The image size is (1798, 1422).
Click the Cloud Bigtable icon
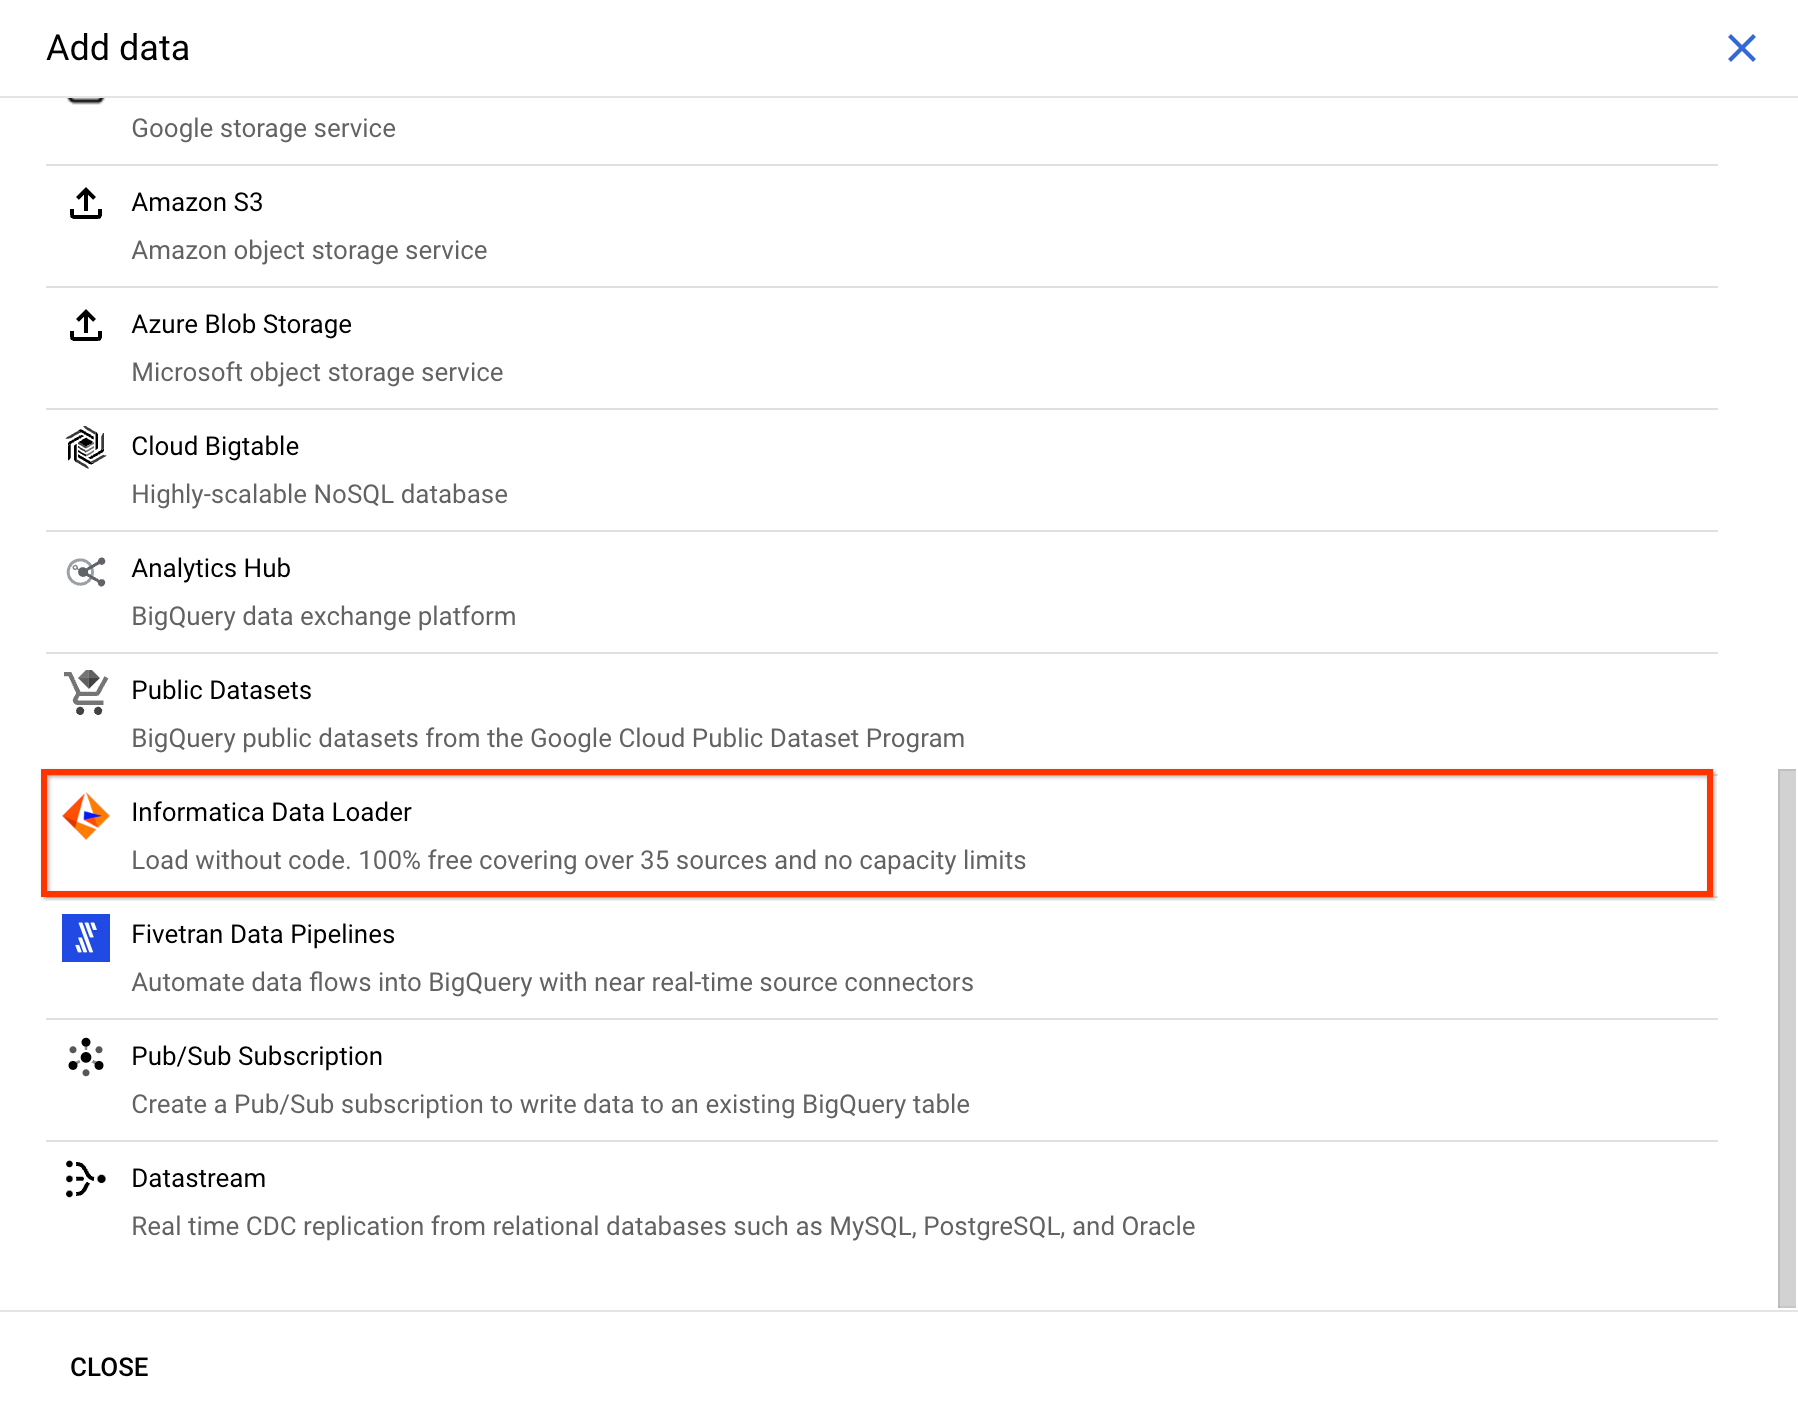86,447
